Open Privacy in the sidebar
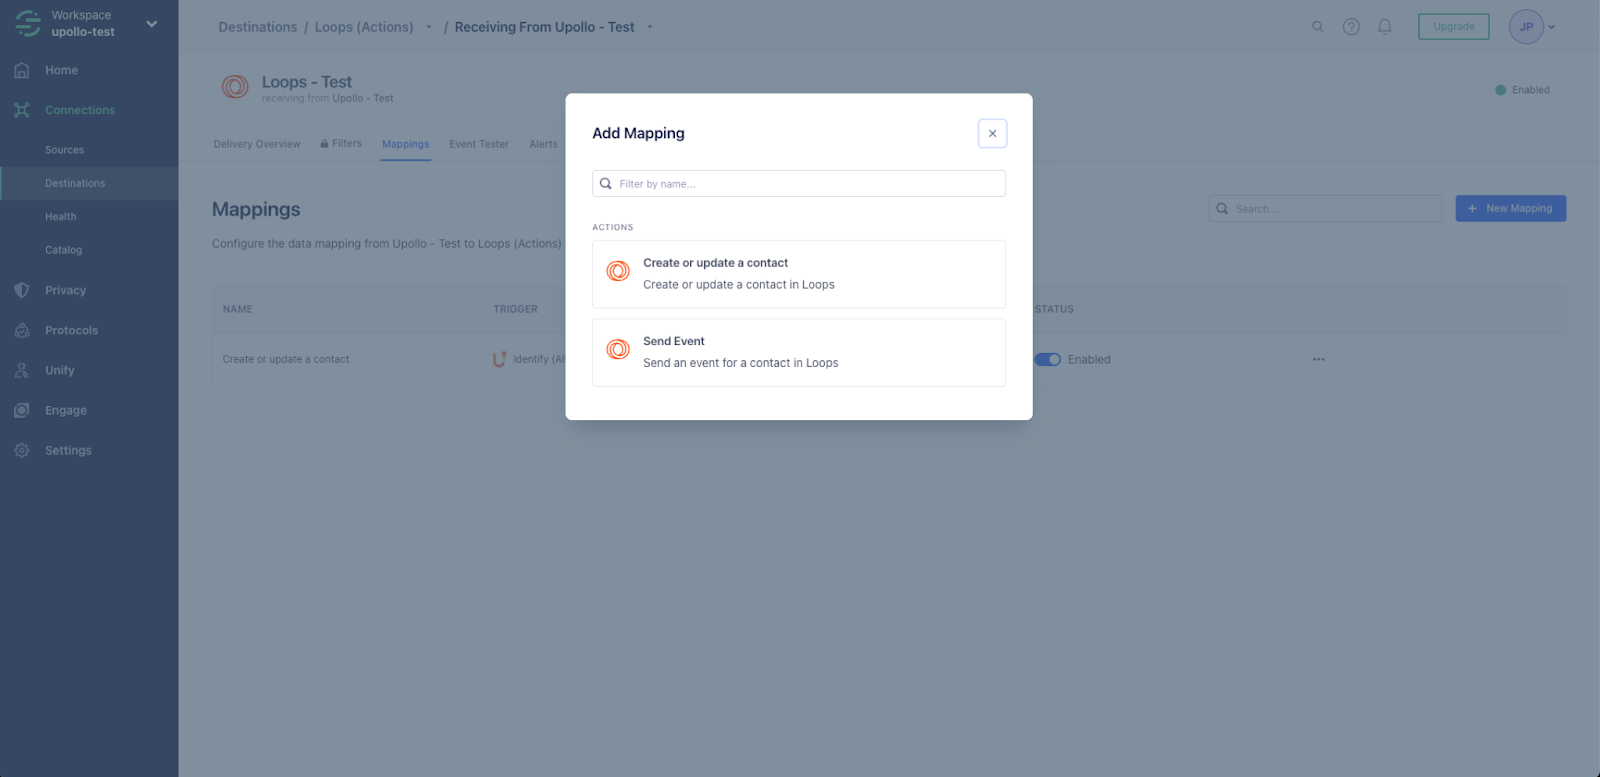Screen dimensions: 1600x777 (65, 290)
